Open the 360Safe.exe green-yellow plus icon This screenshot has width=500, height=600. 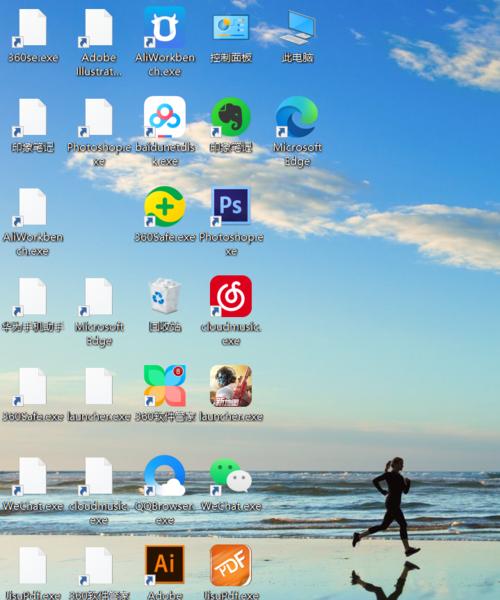pyautogui.click(x=165, y=207)
